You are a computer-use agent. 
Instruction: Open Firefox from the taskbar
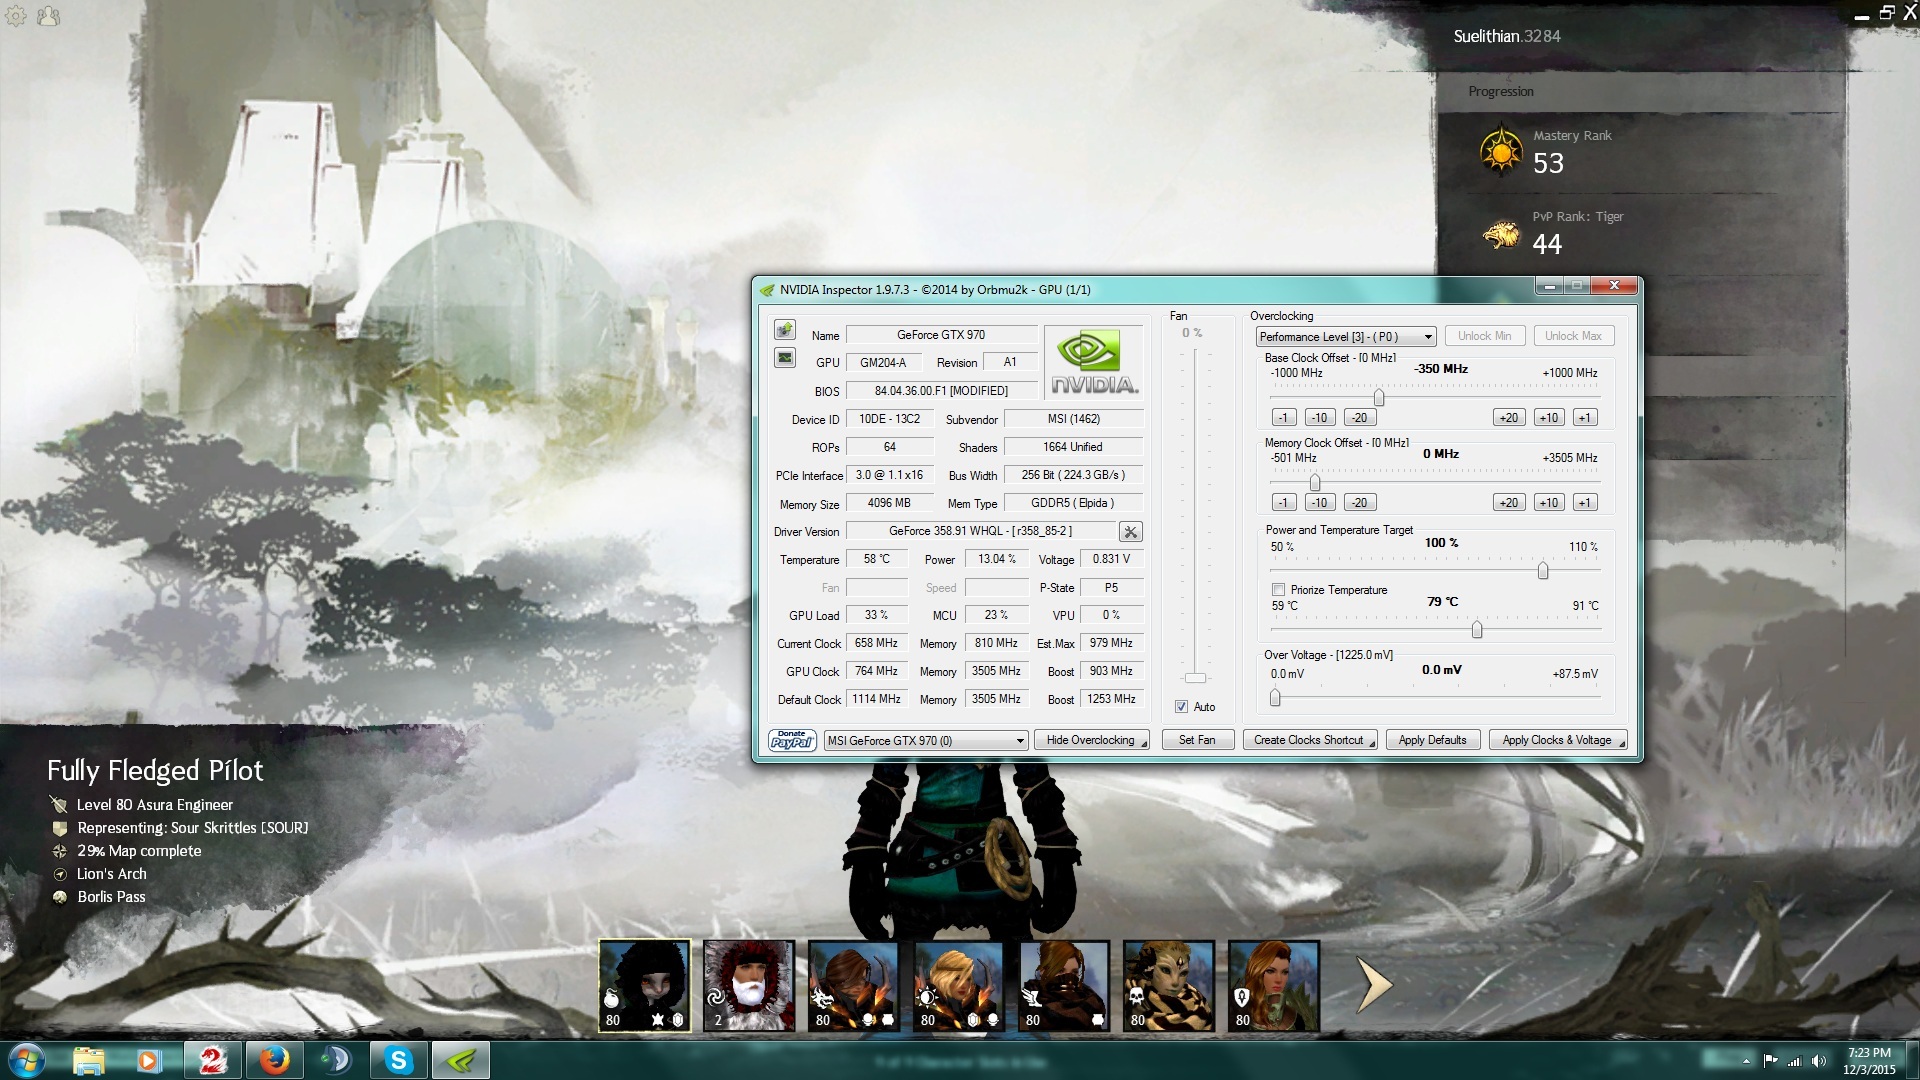(x=274, y=1060)
